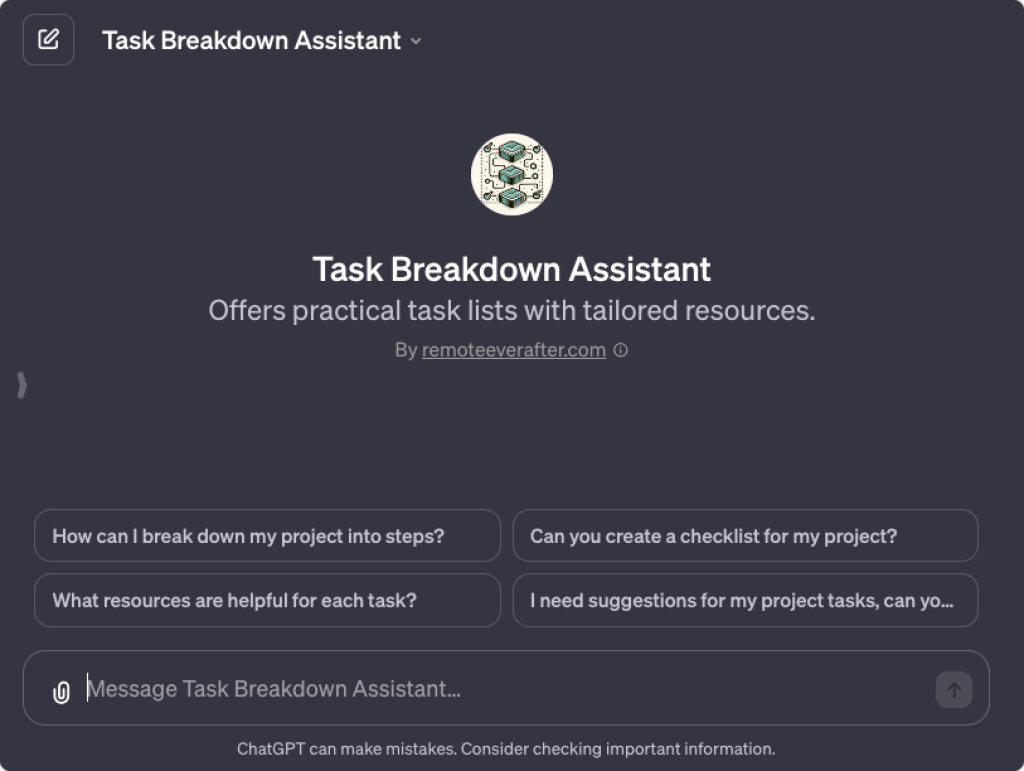The image size is (1024, 771).
Task: Expand the collapsed sidebar using the left edge chevron
Action: point(20,386)
